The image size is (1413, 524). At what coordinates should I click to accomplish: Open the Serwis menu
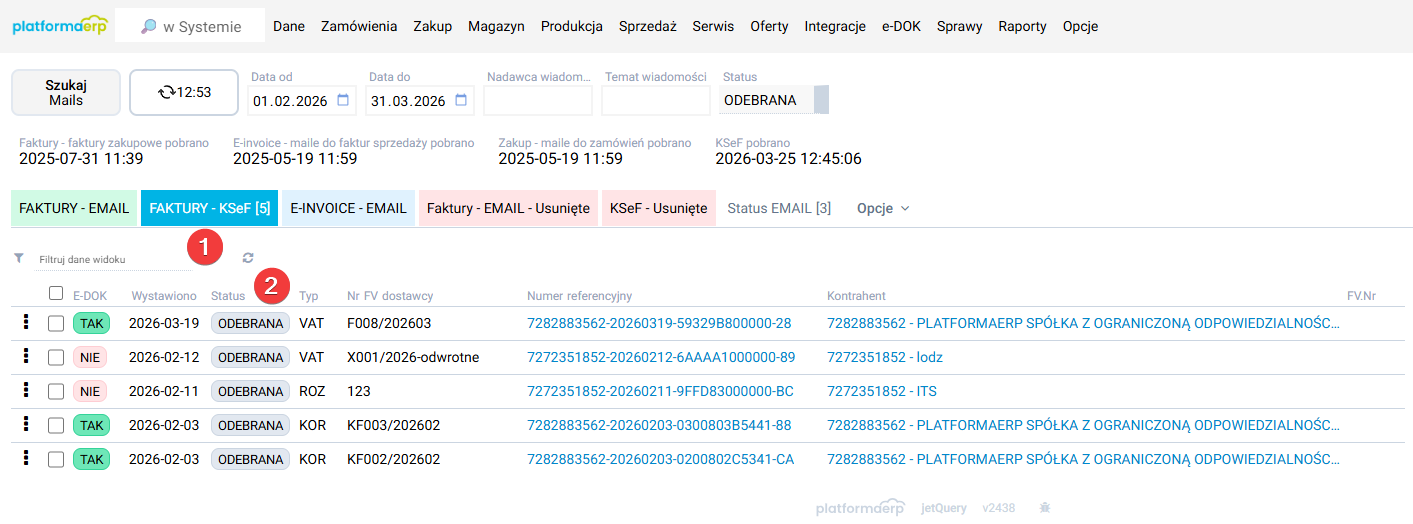tap(713, 27)
